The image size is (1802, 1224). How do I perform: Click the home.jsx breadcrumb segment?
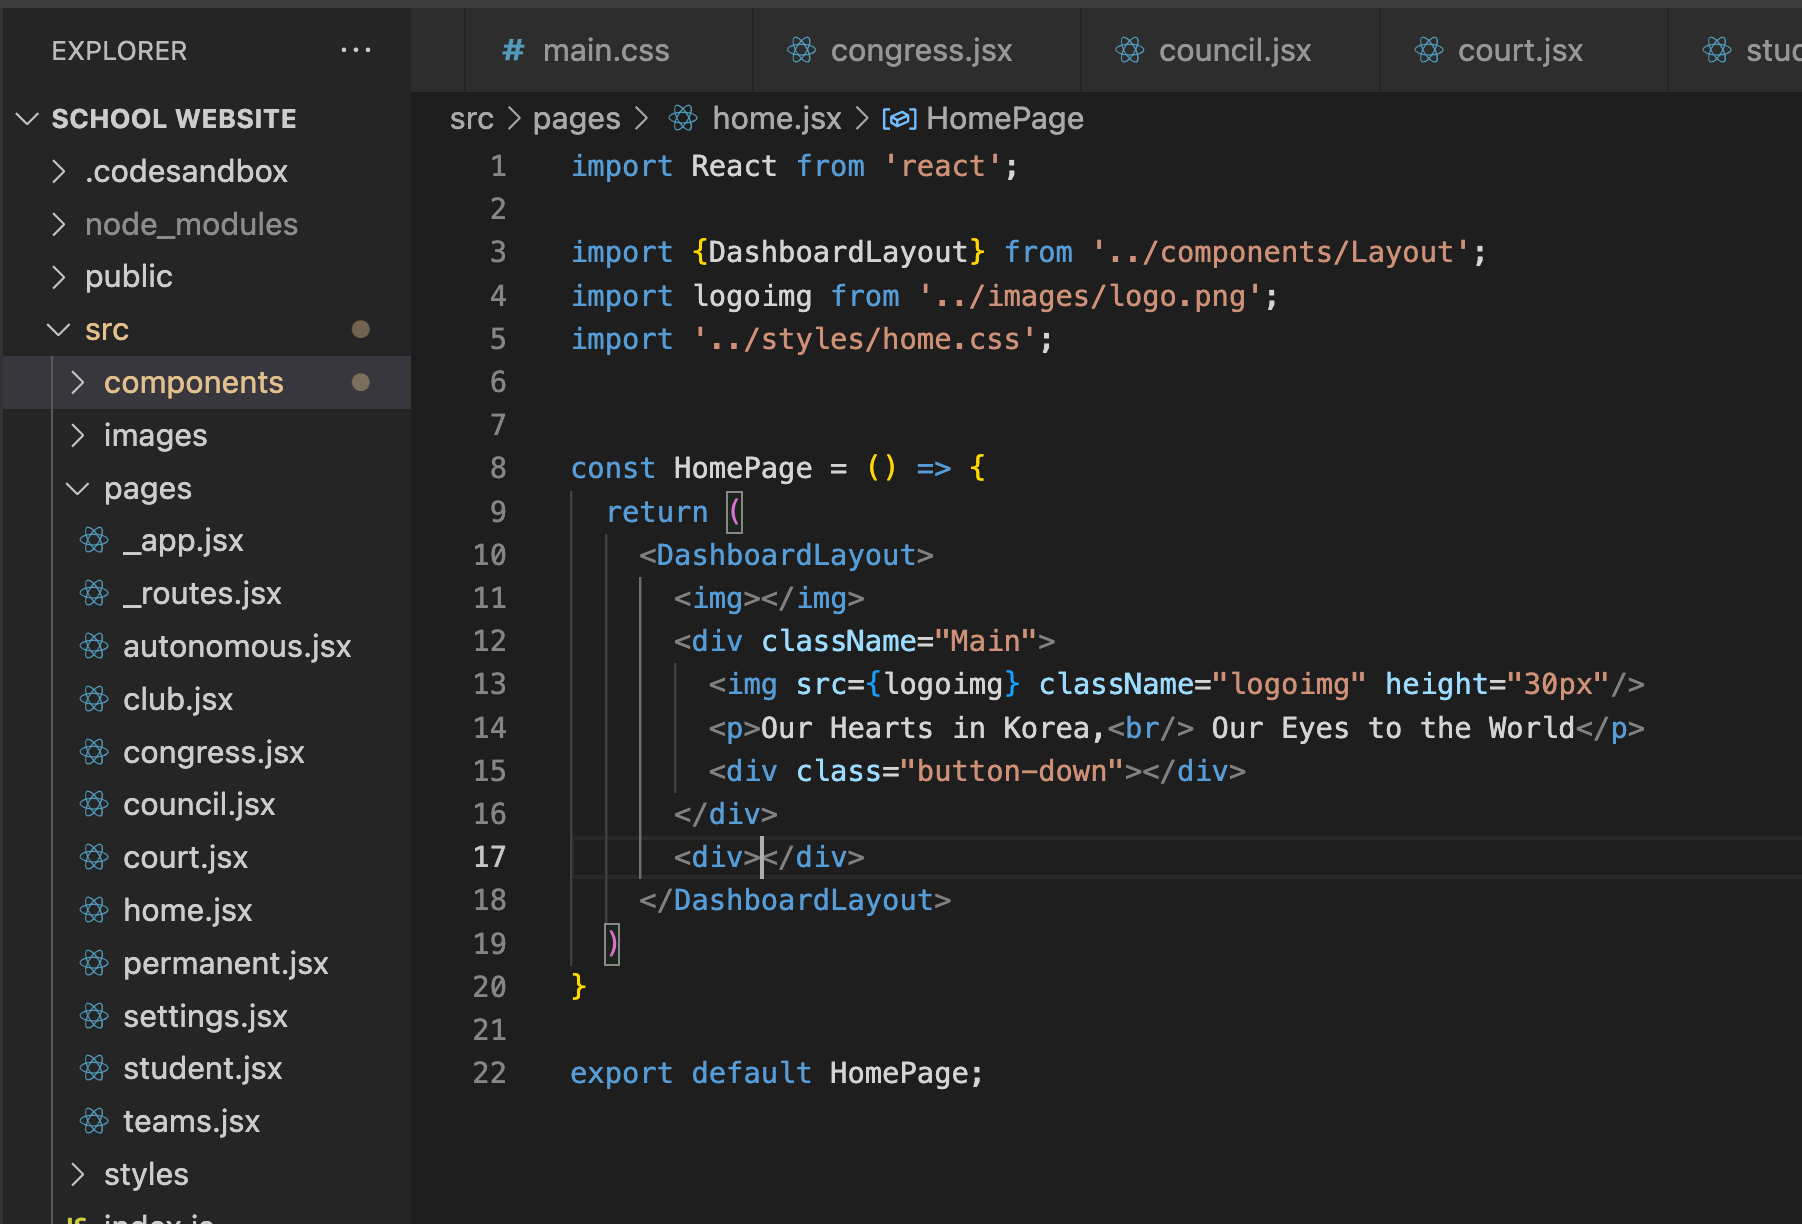pos(776,119)
